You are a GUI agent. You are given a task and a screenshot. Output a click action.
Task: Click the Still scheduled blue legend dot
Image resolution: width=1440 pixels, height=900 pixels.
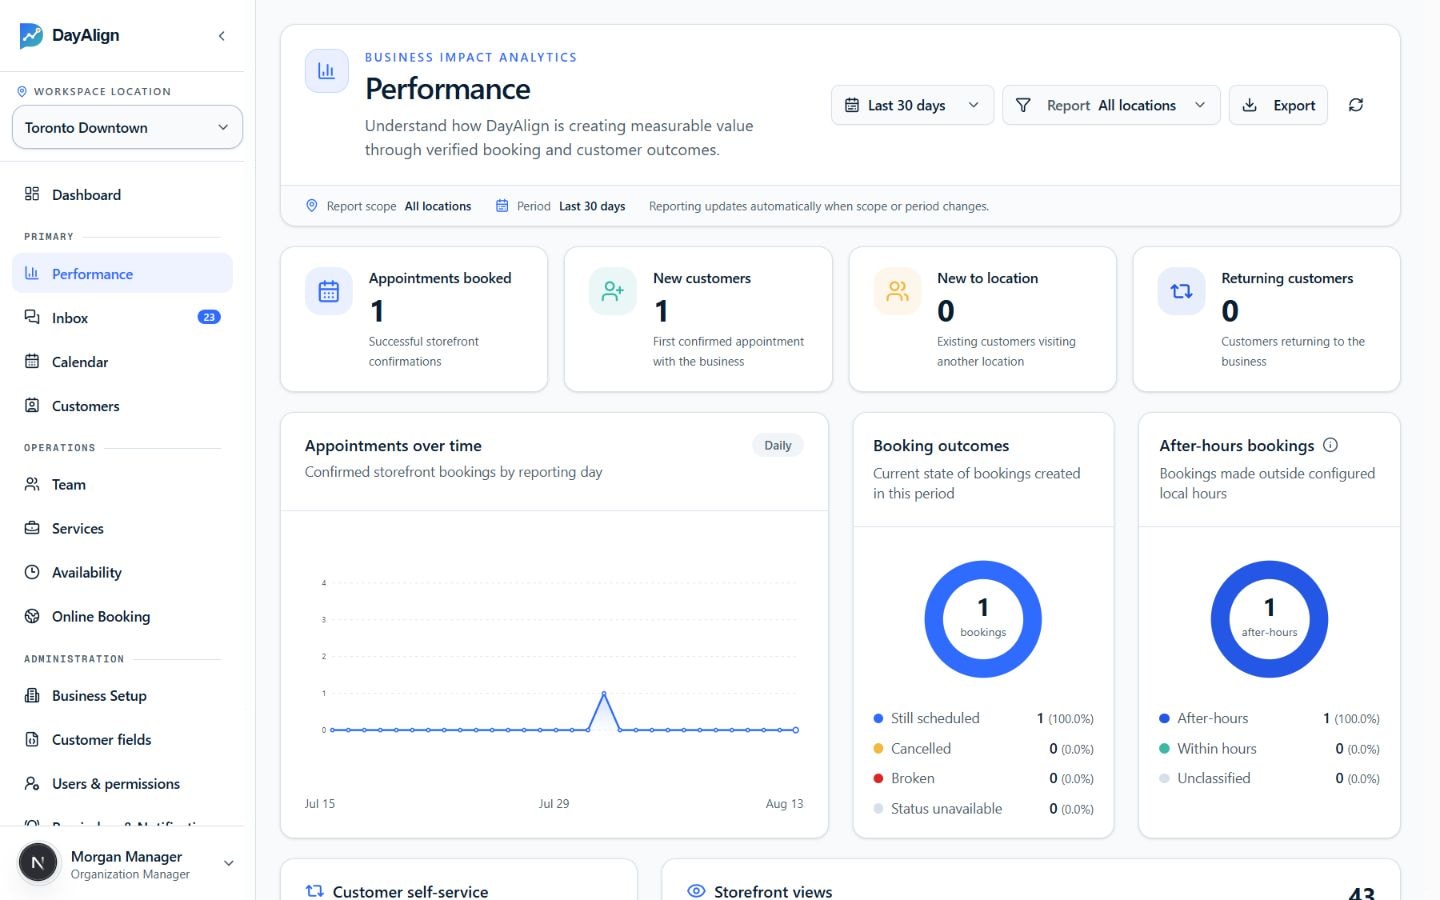click(878, 718)
